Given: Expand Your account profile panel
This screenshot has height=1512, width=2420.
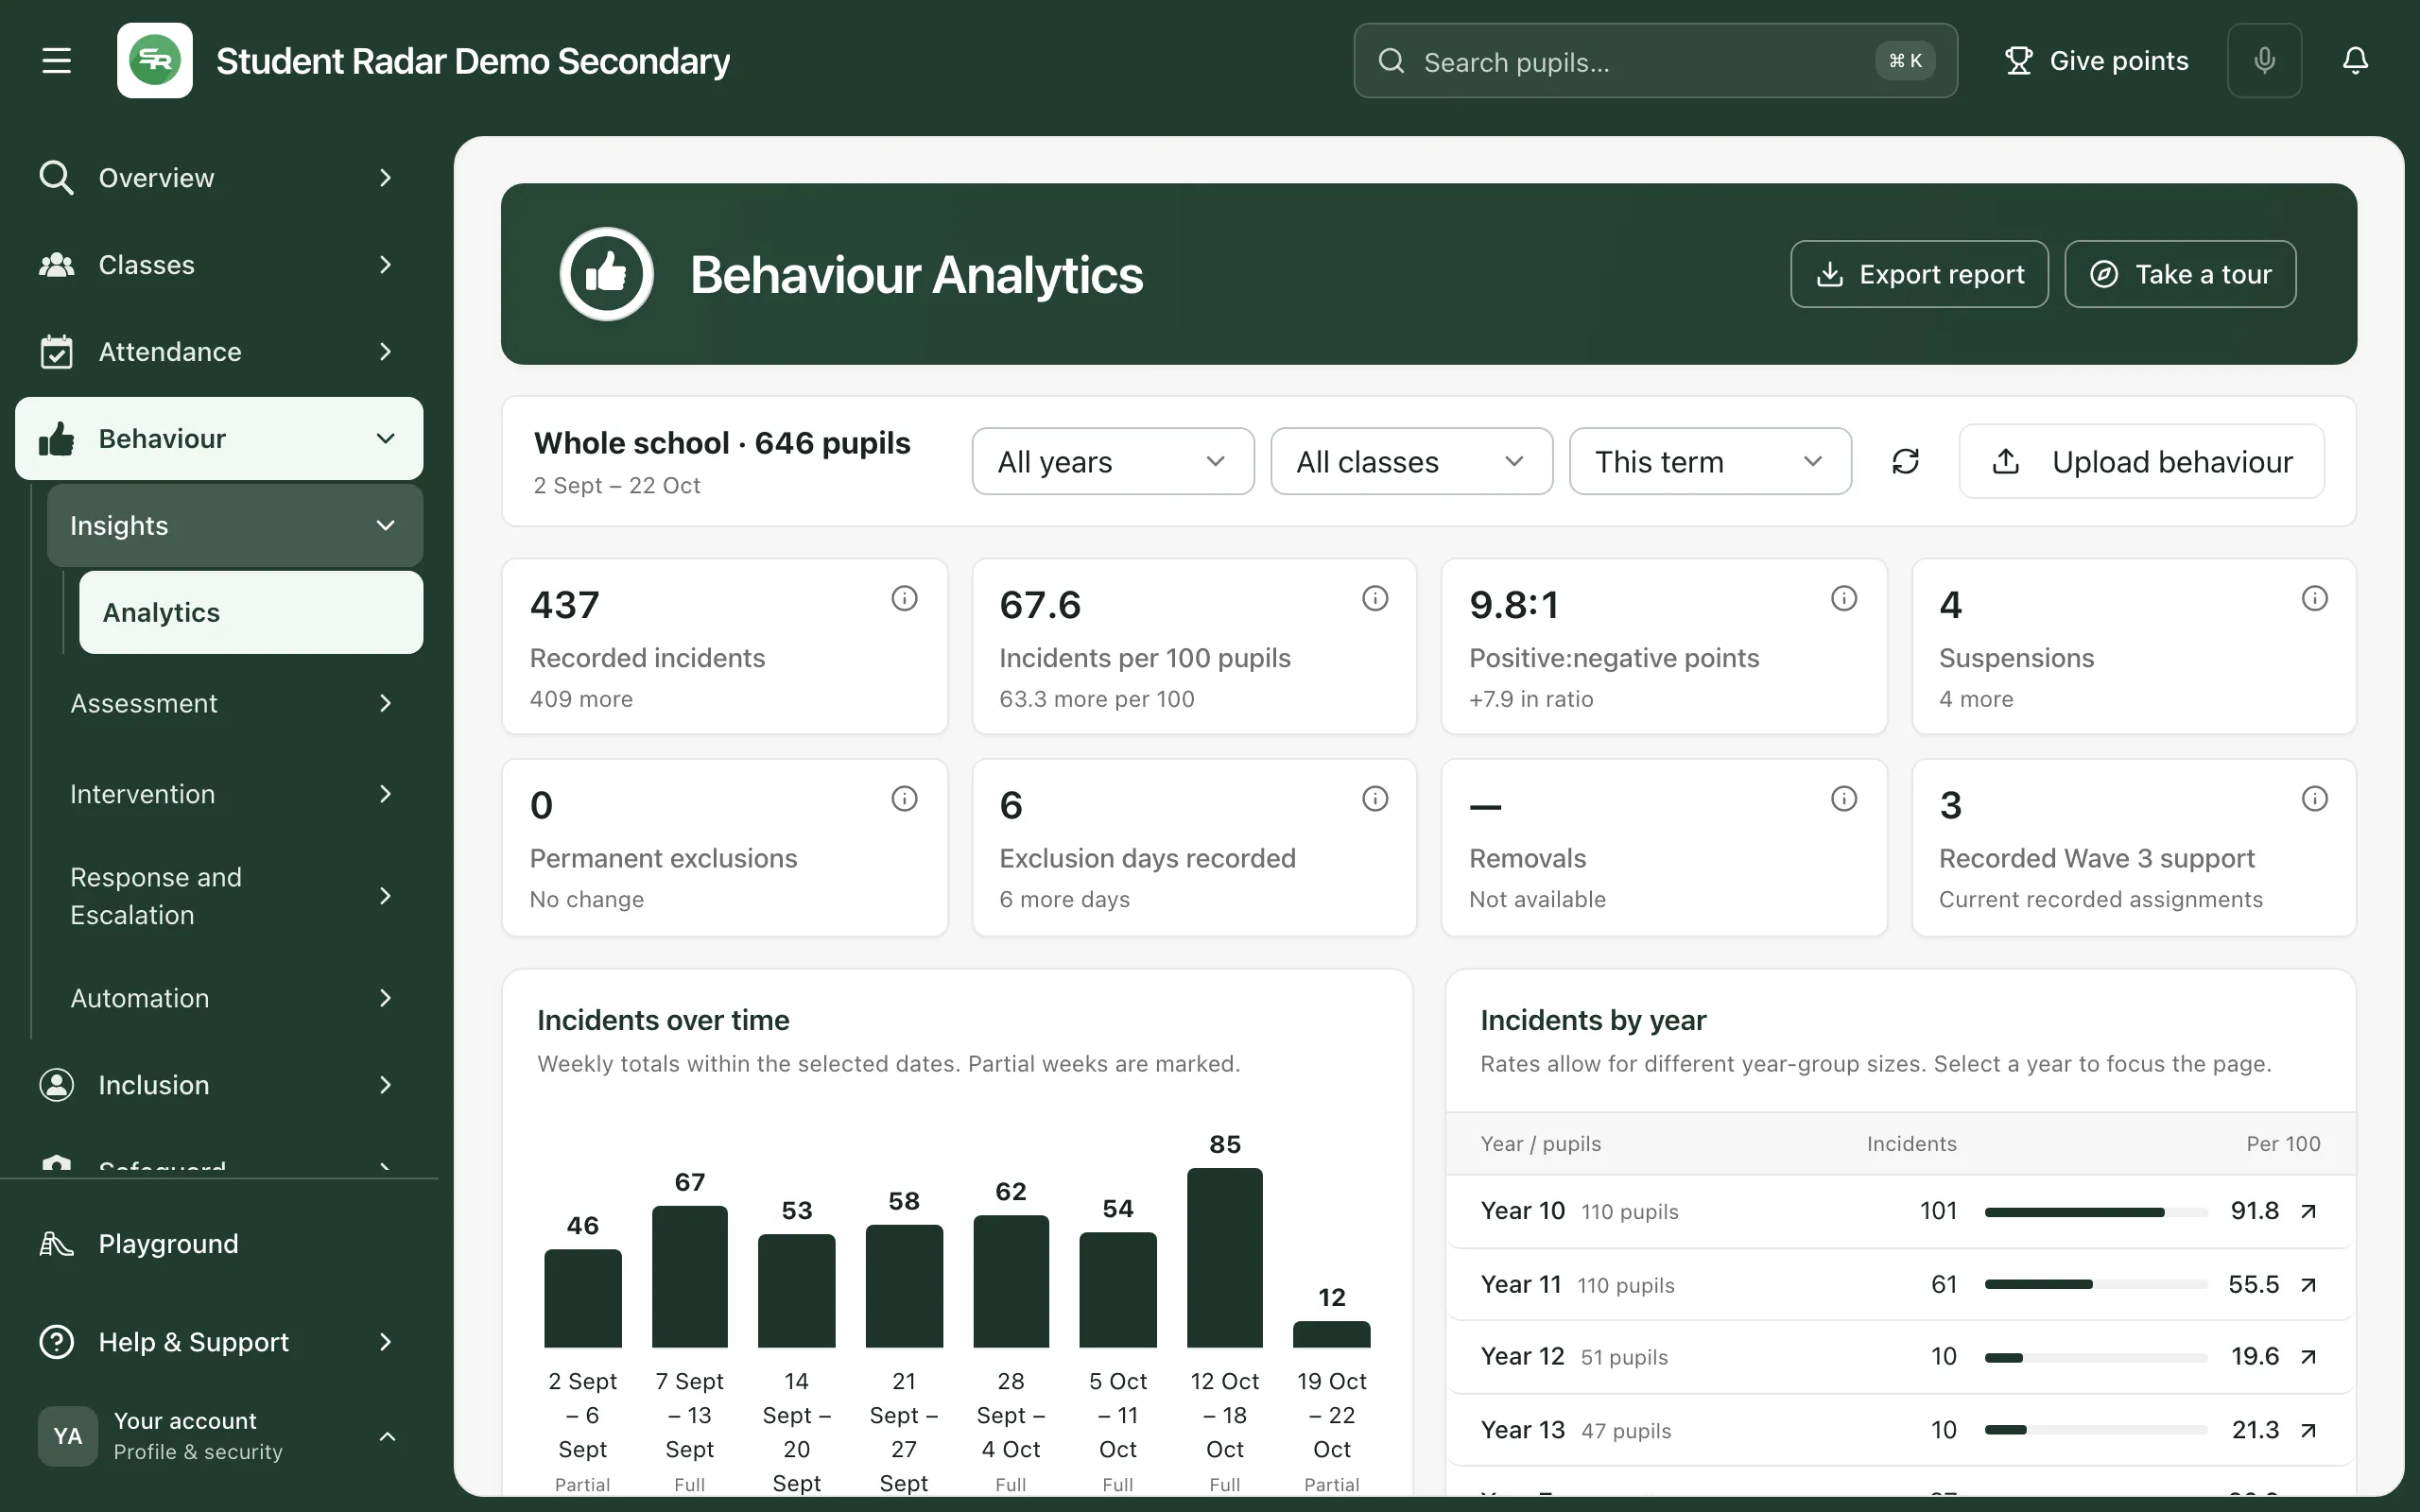Looking at the screenshot, I should [219, 1436].
